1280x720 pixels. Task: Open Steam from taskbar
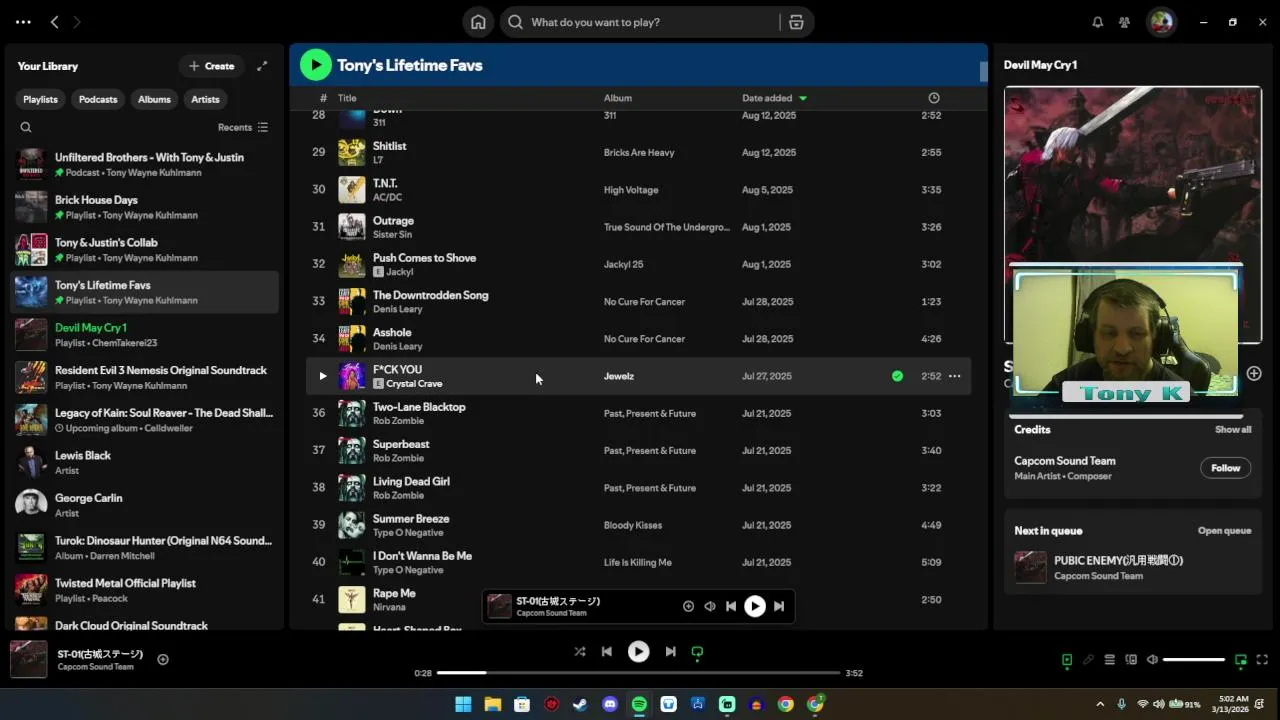(580, 704)
